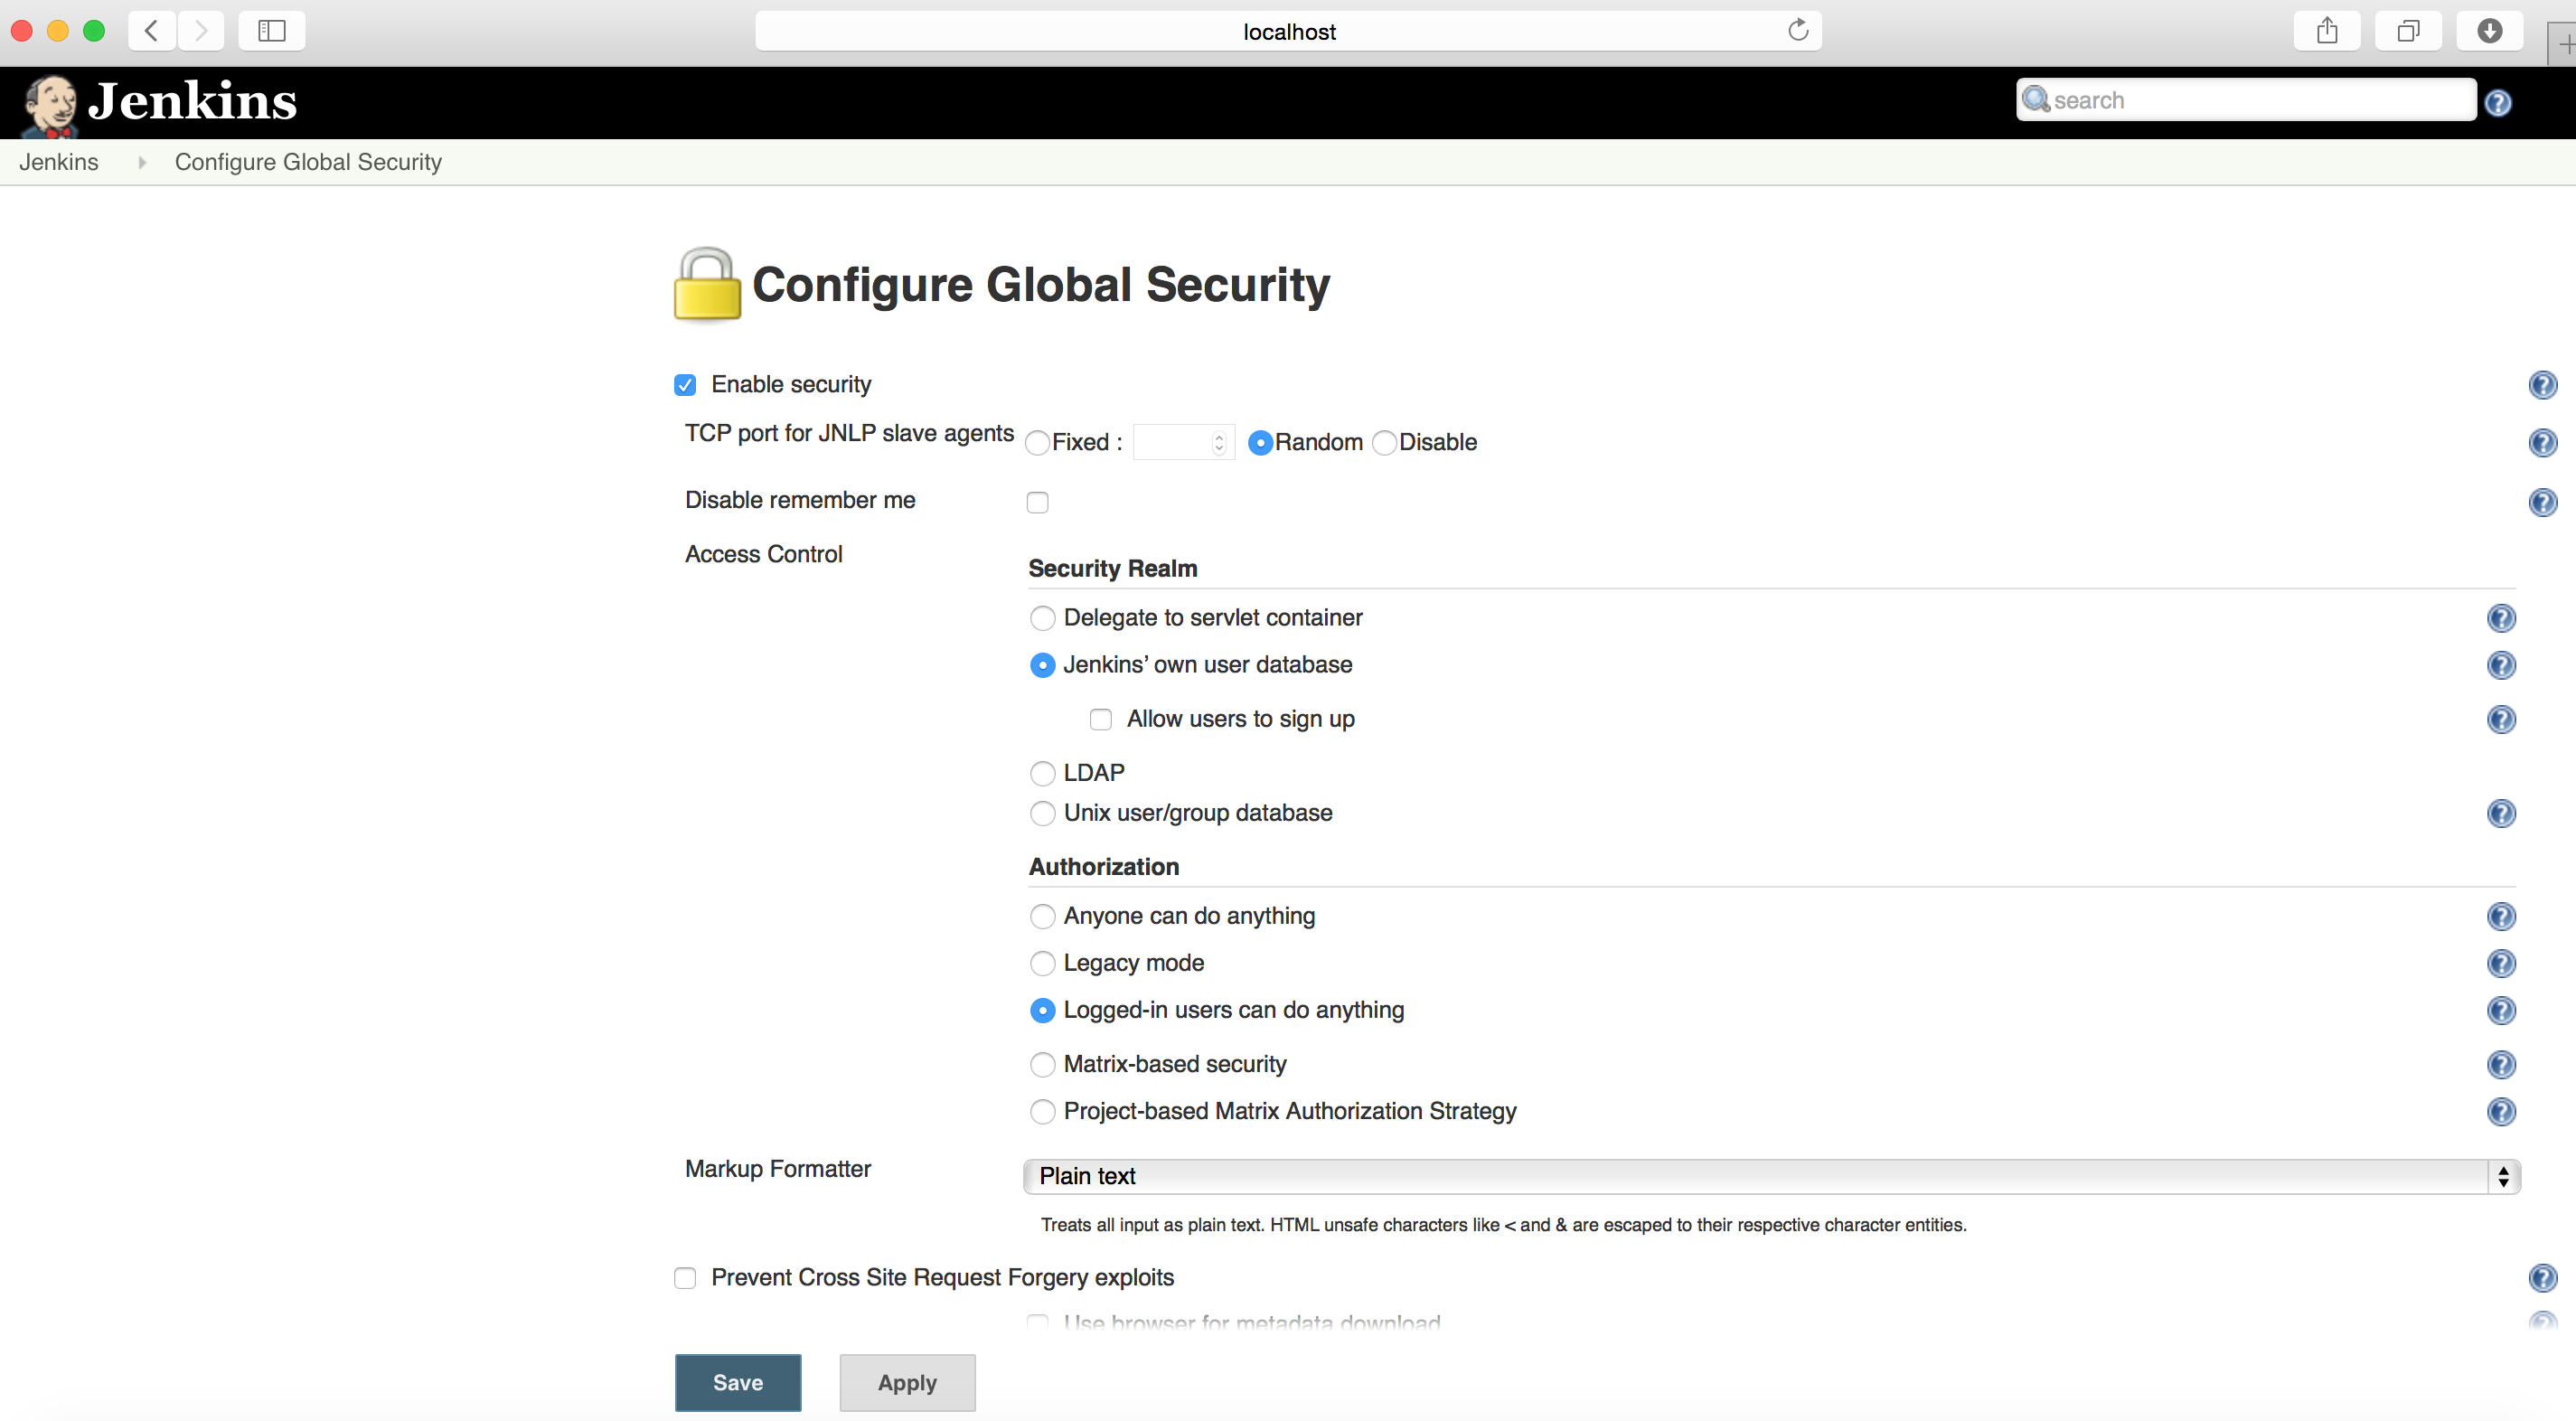2576x1421 pixels.
Task: Click the Configure Global Security heading
Action: [x=1040, y=285]
